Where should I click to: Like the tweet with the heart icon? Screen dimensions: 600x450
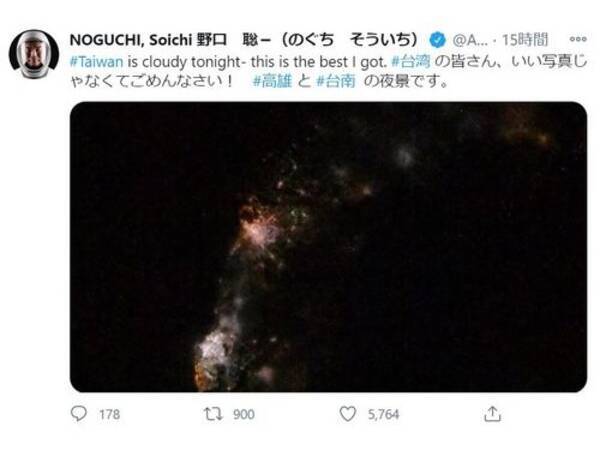click(x=348, y=414)
